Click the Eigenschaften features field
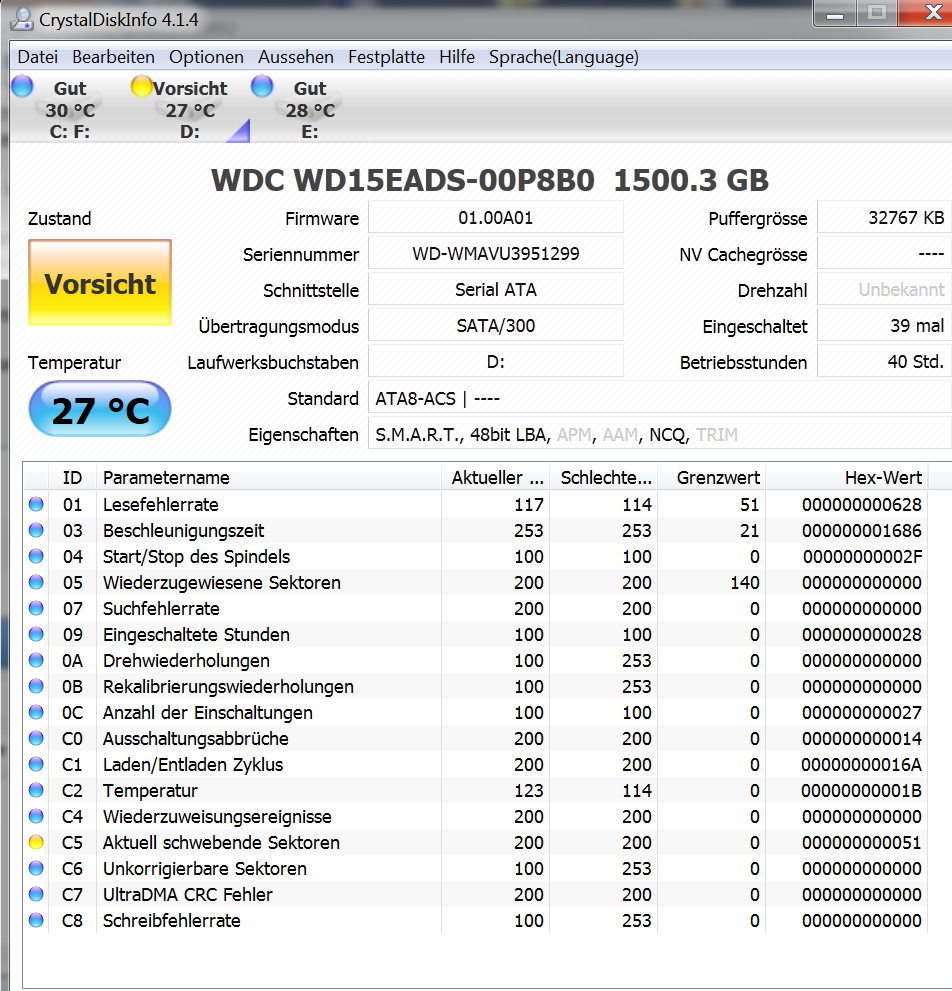The width and height of the screenshot is (952, 991). click(x=659, y=435)
